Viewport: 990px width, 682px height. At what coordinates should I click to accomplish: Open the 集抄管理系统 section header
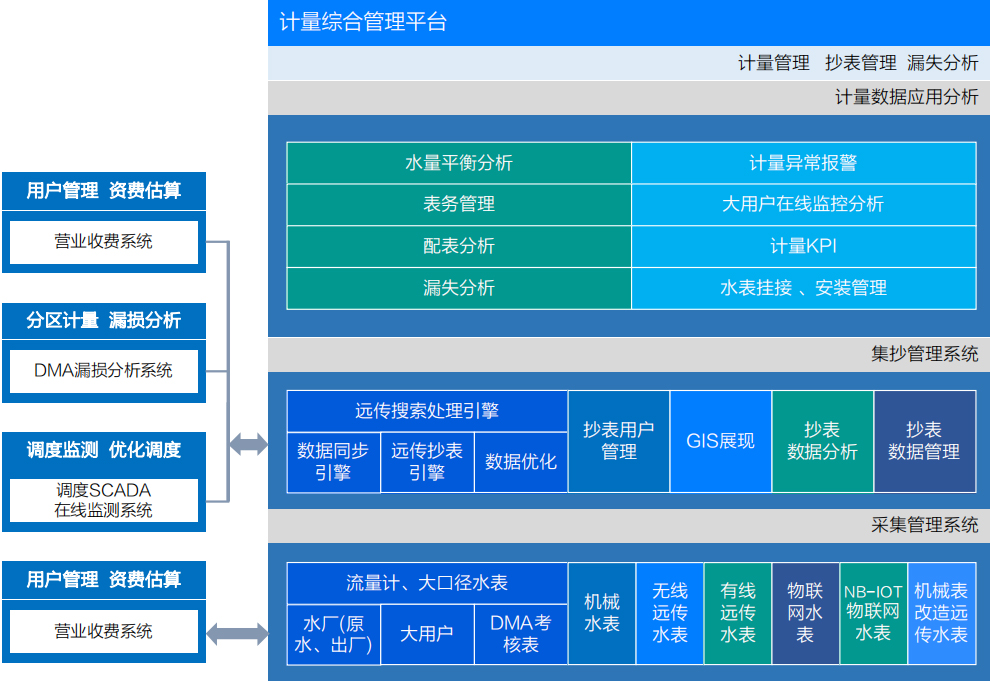tap(924, 354)
